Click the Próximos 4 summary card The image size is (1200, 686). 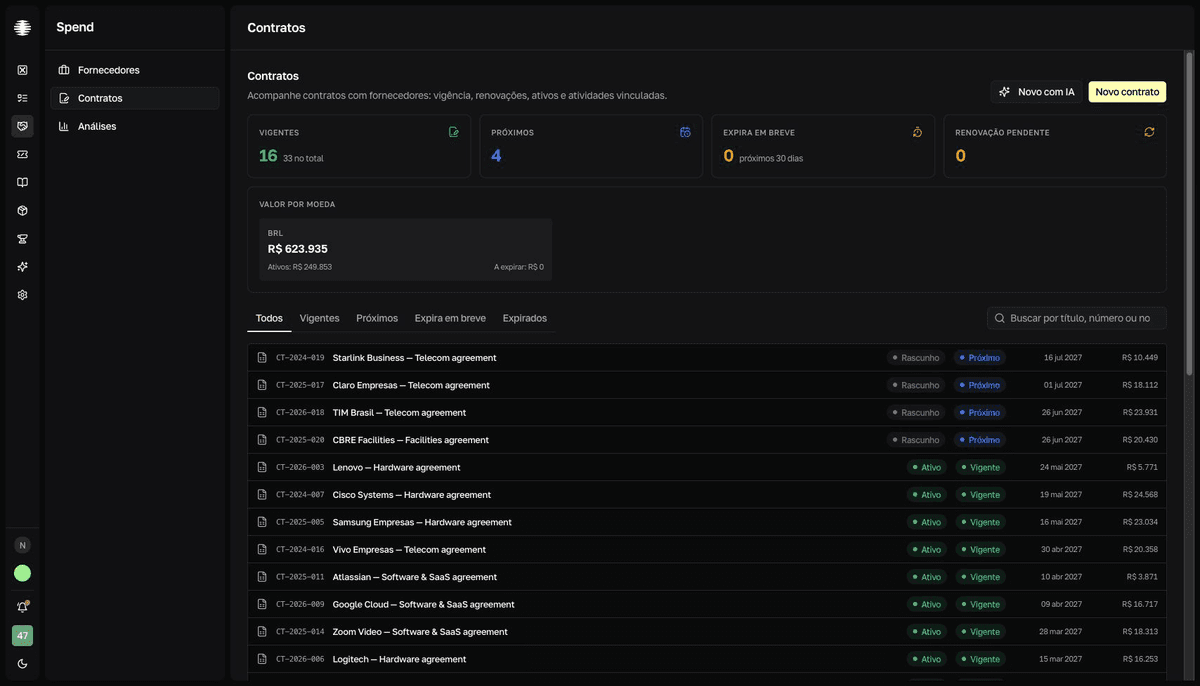click(591, 146)
